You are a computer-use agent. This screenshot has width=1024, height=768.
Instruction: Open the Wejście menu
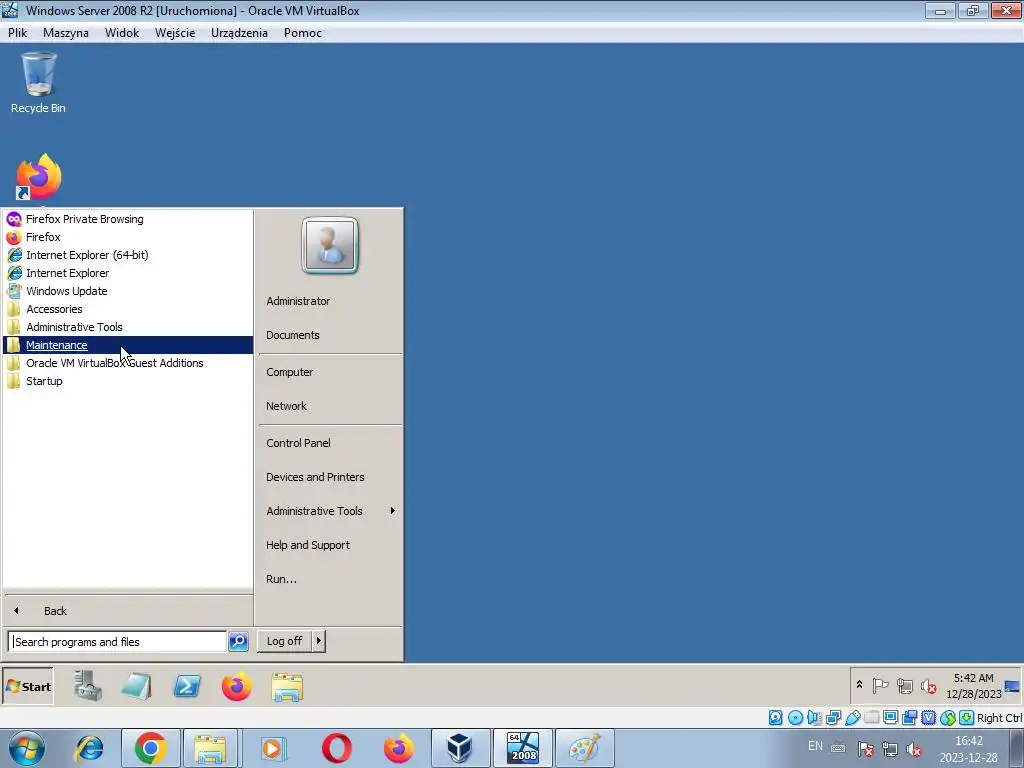pyautogui.click(x=175, y=33)
